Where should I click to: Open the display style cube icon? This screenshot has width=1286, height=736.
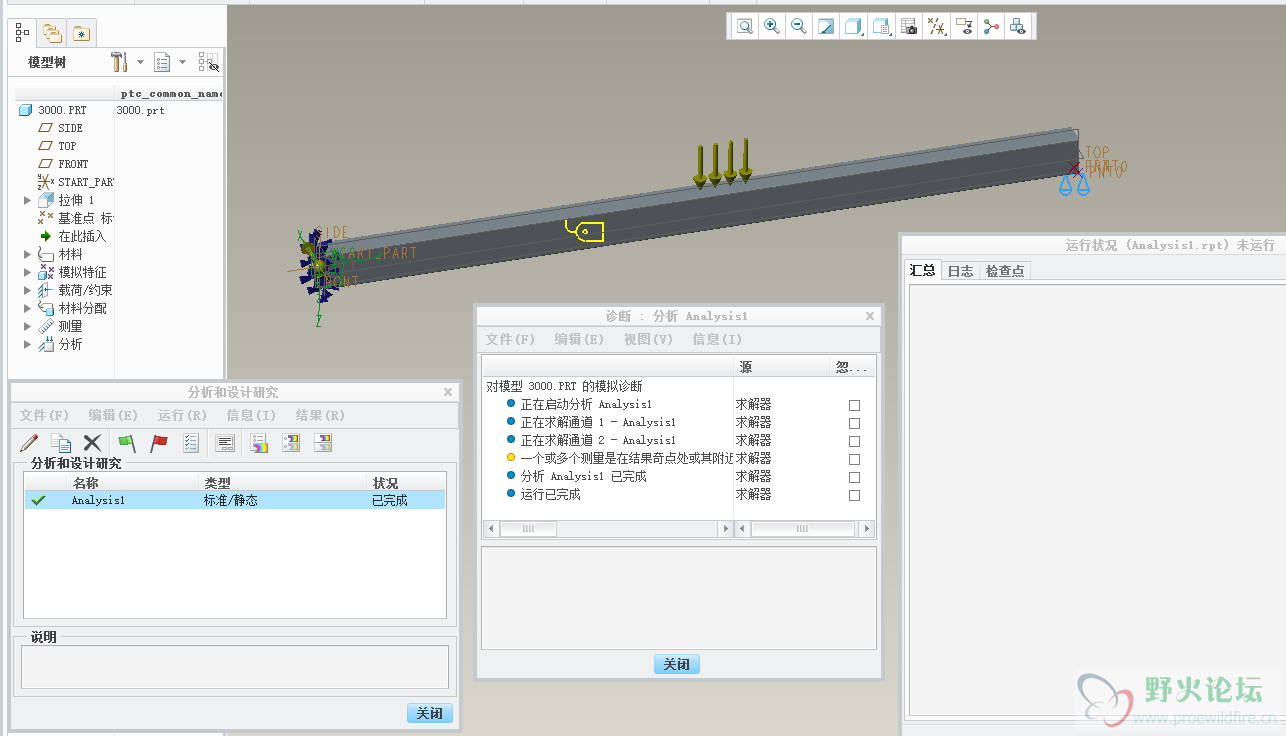click(x=853, y=27)
